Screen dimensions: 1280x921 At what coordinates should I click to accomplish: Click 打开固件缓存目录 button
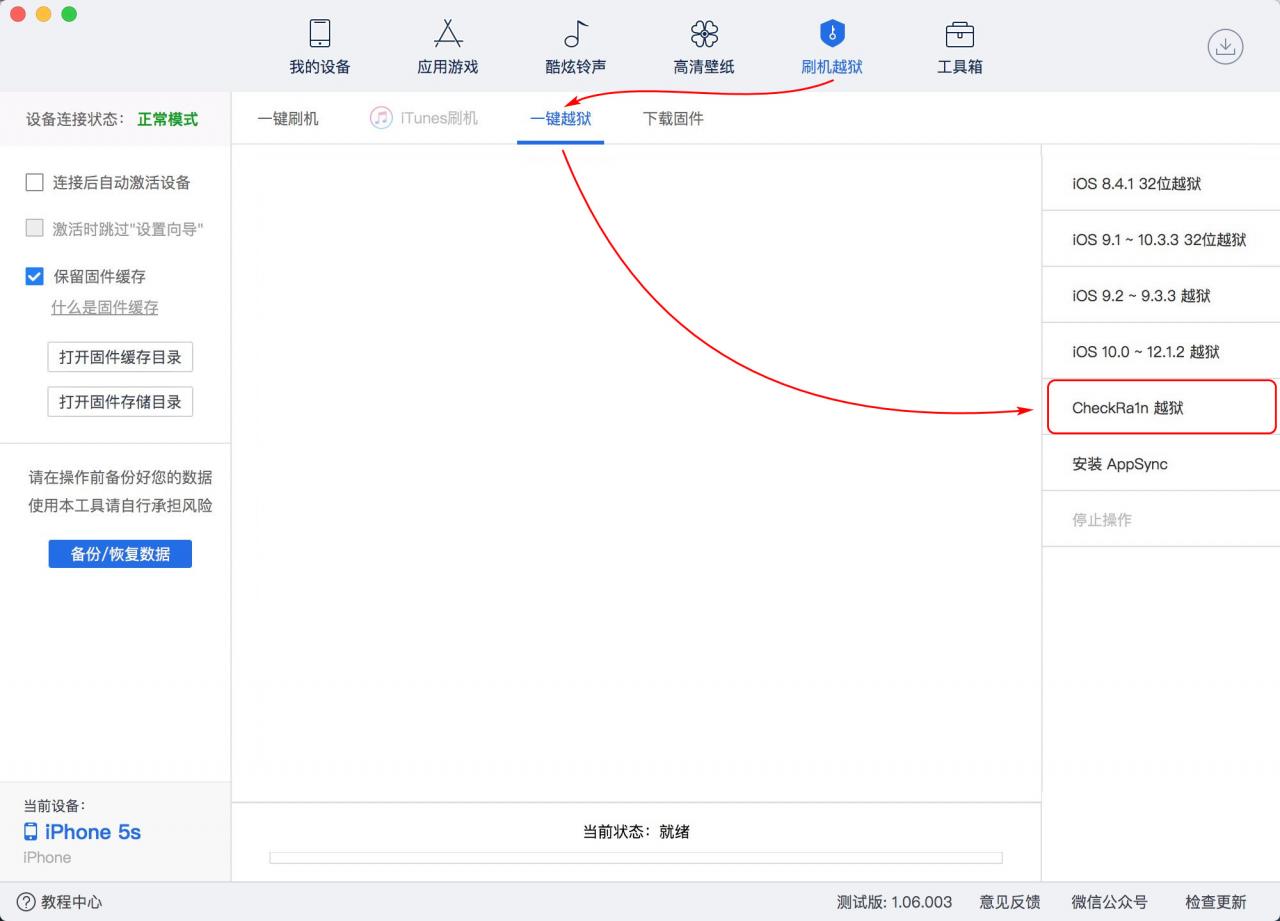coord(120,357)
